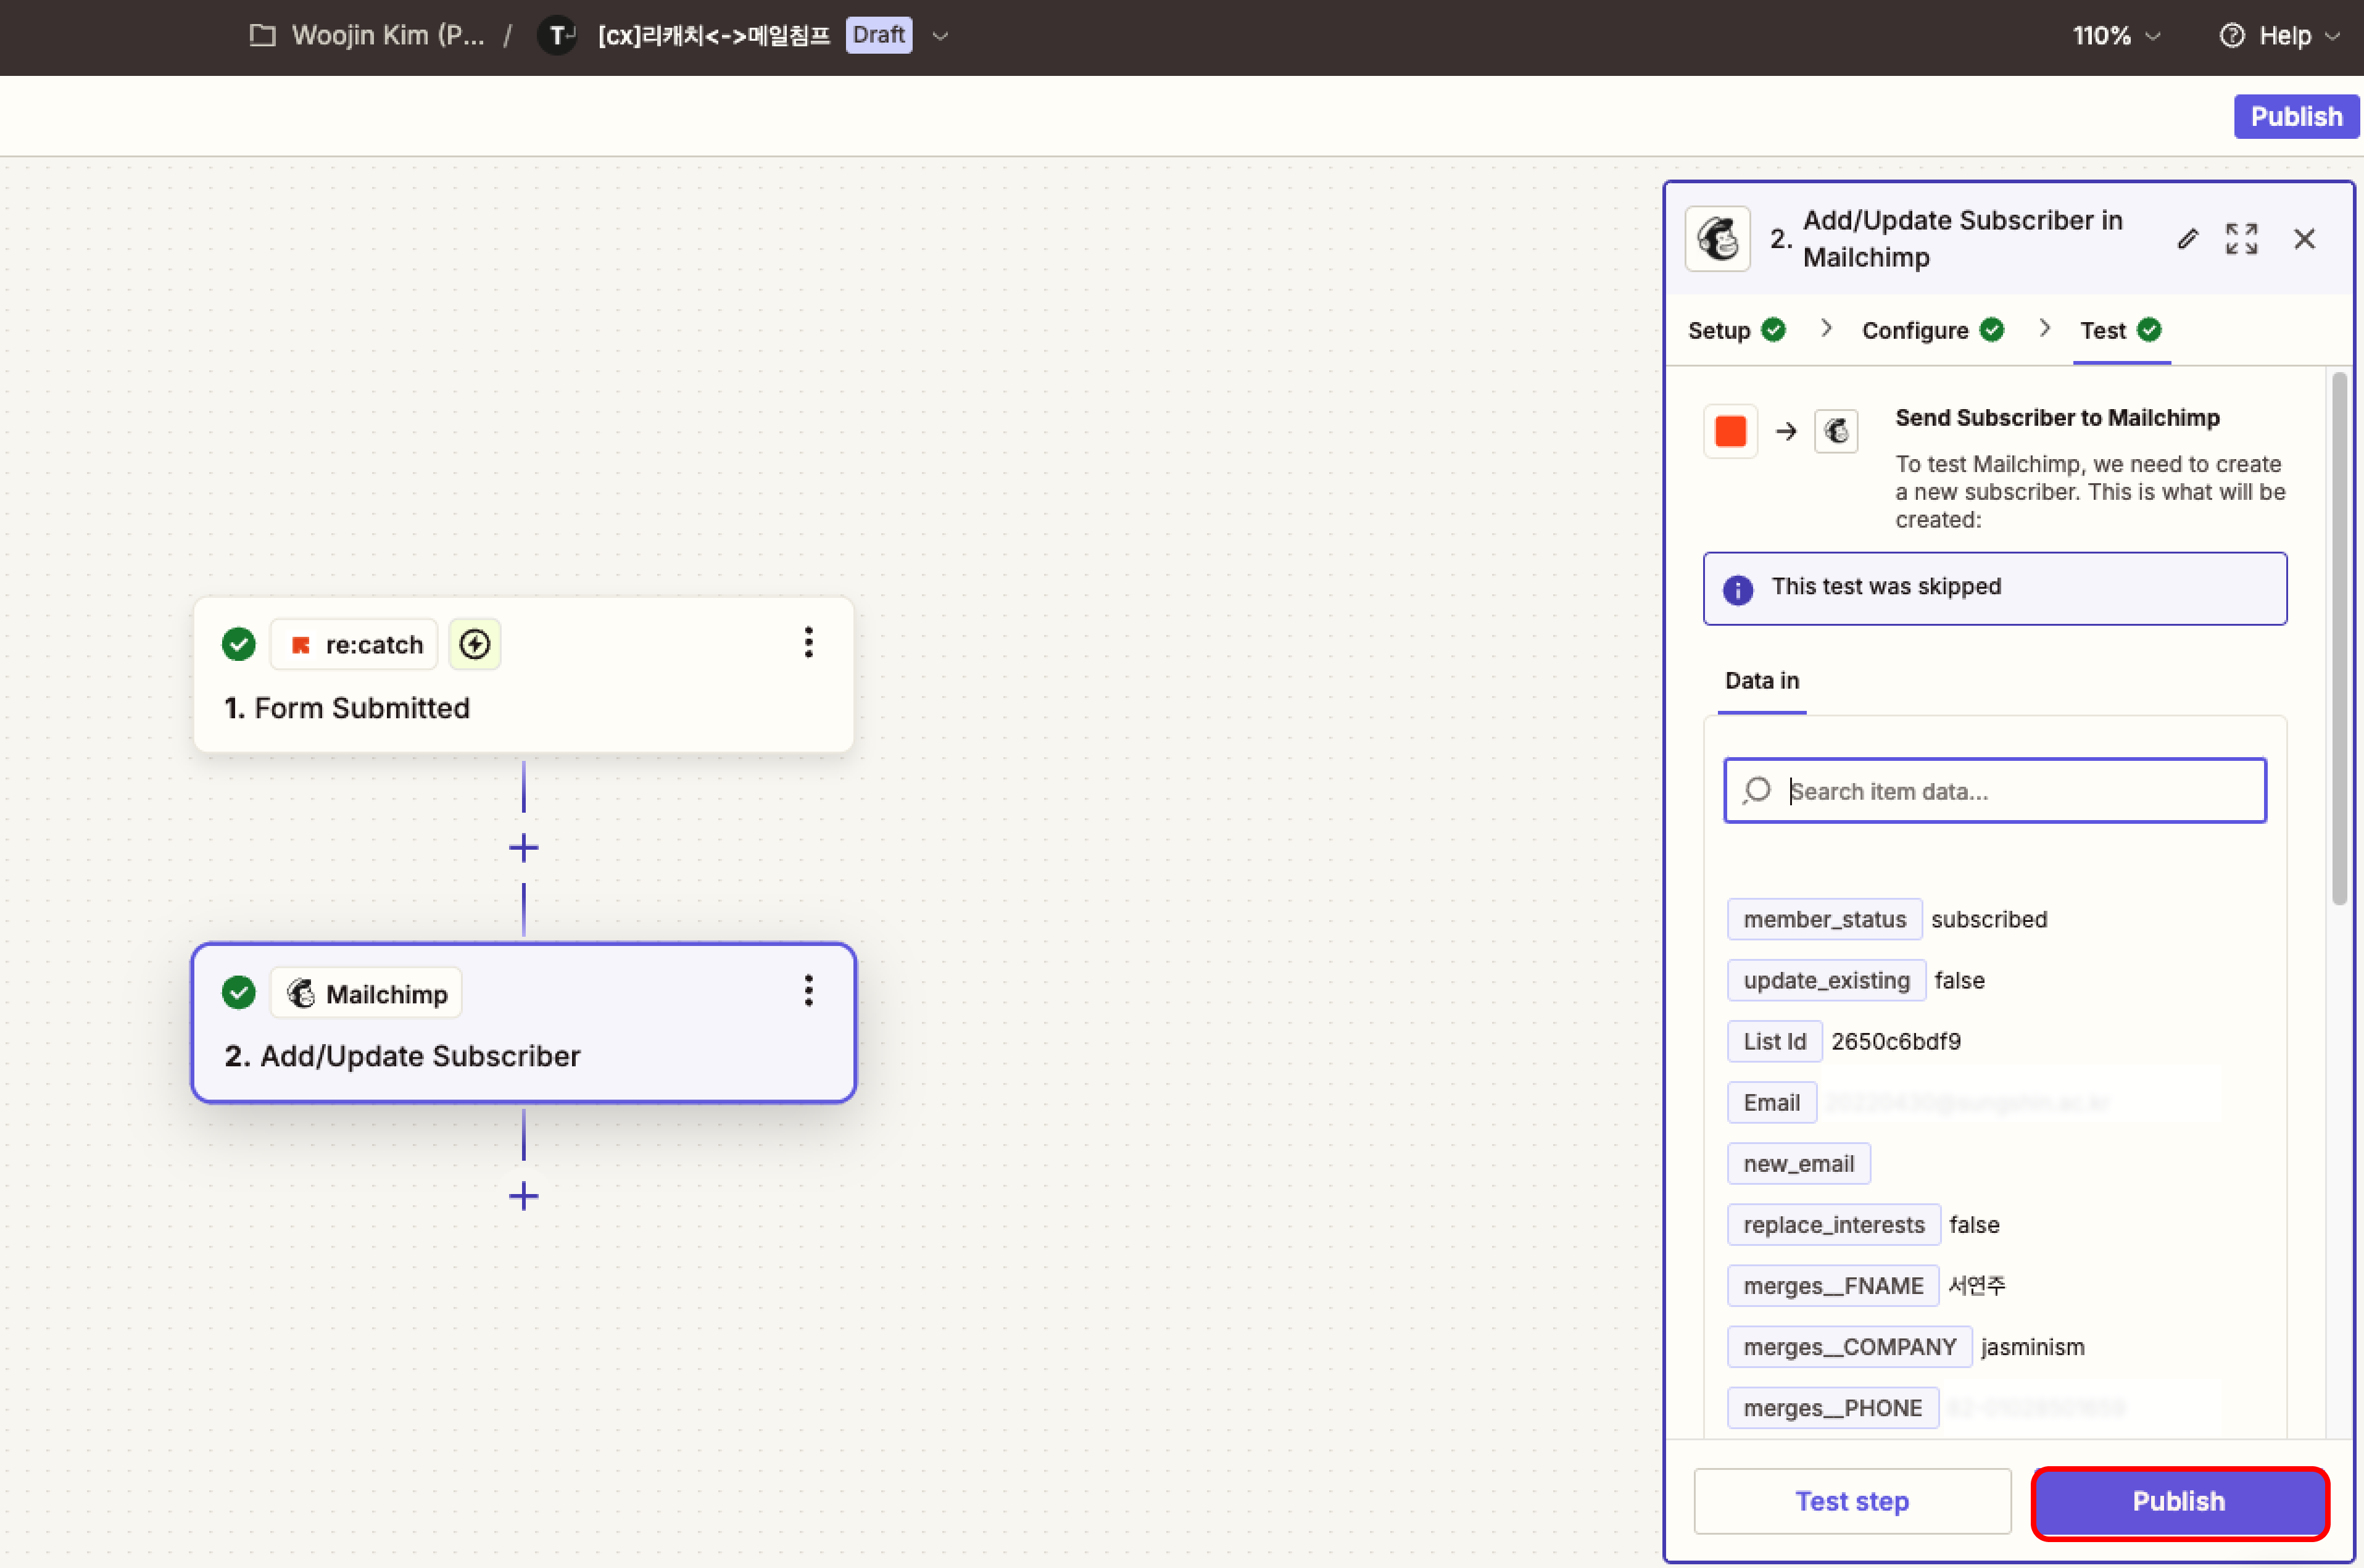Click the small Mailchimp destination icon

pyautogui.click(x=1836, y=431)
